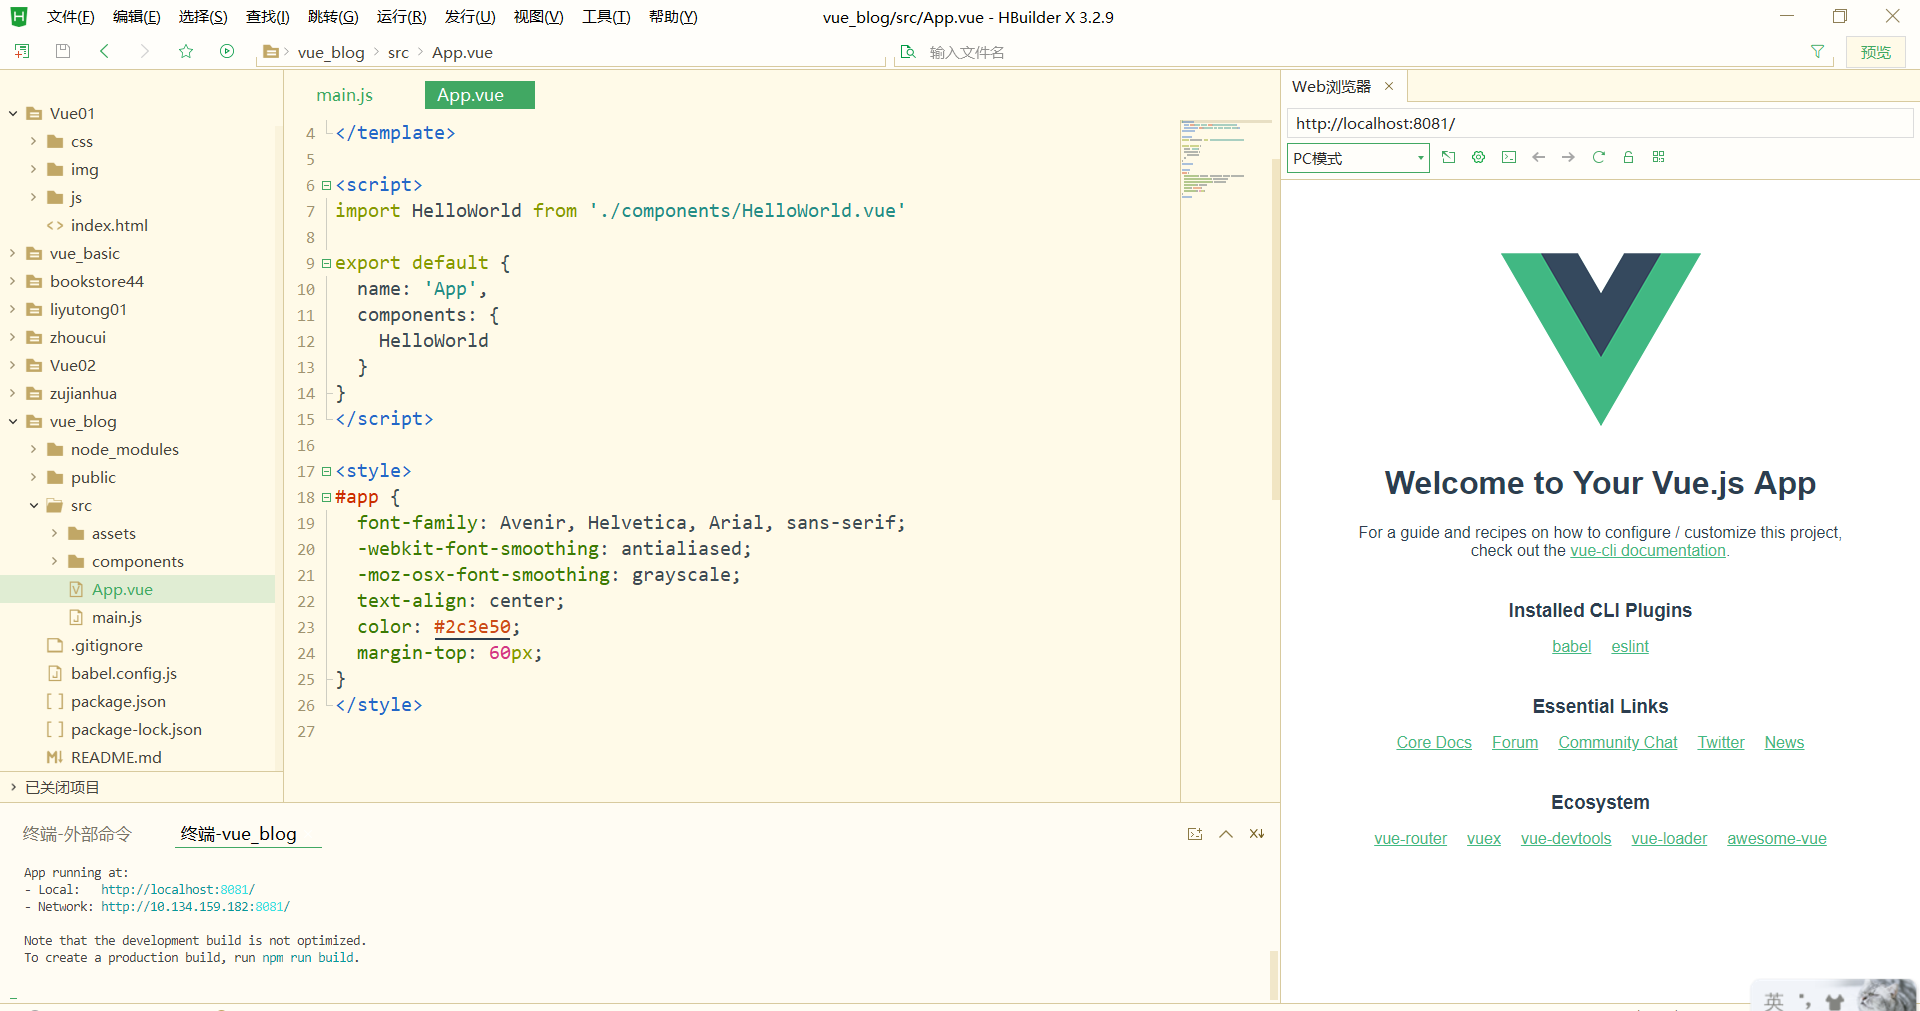The height and width of the screenshot is (1011, 1920).
Task: Open the Core Docs link
Action: (1434, 743)
